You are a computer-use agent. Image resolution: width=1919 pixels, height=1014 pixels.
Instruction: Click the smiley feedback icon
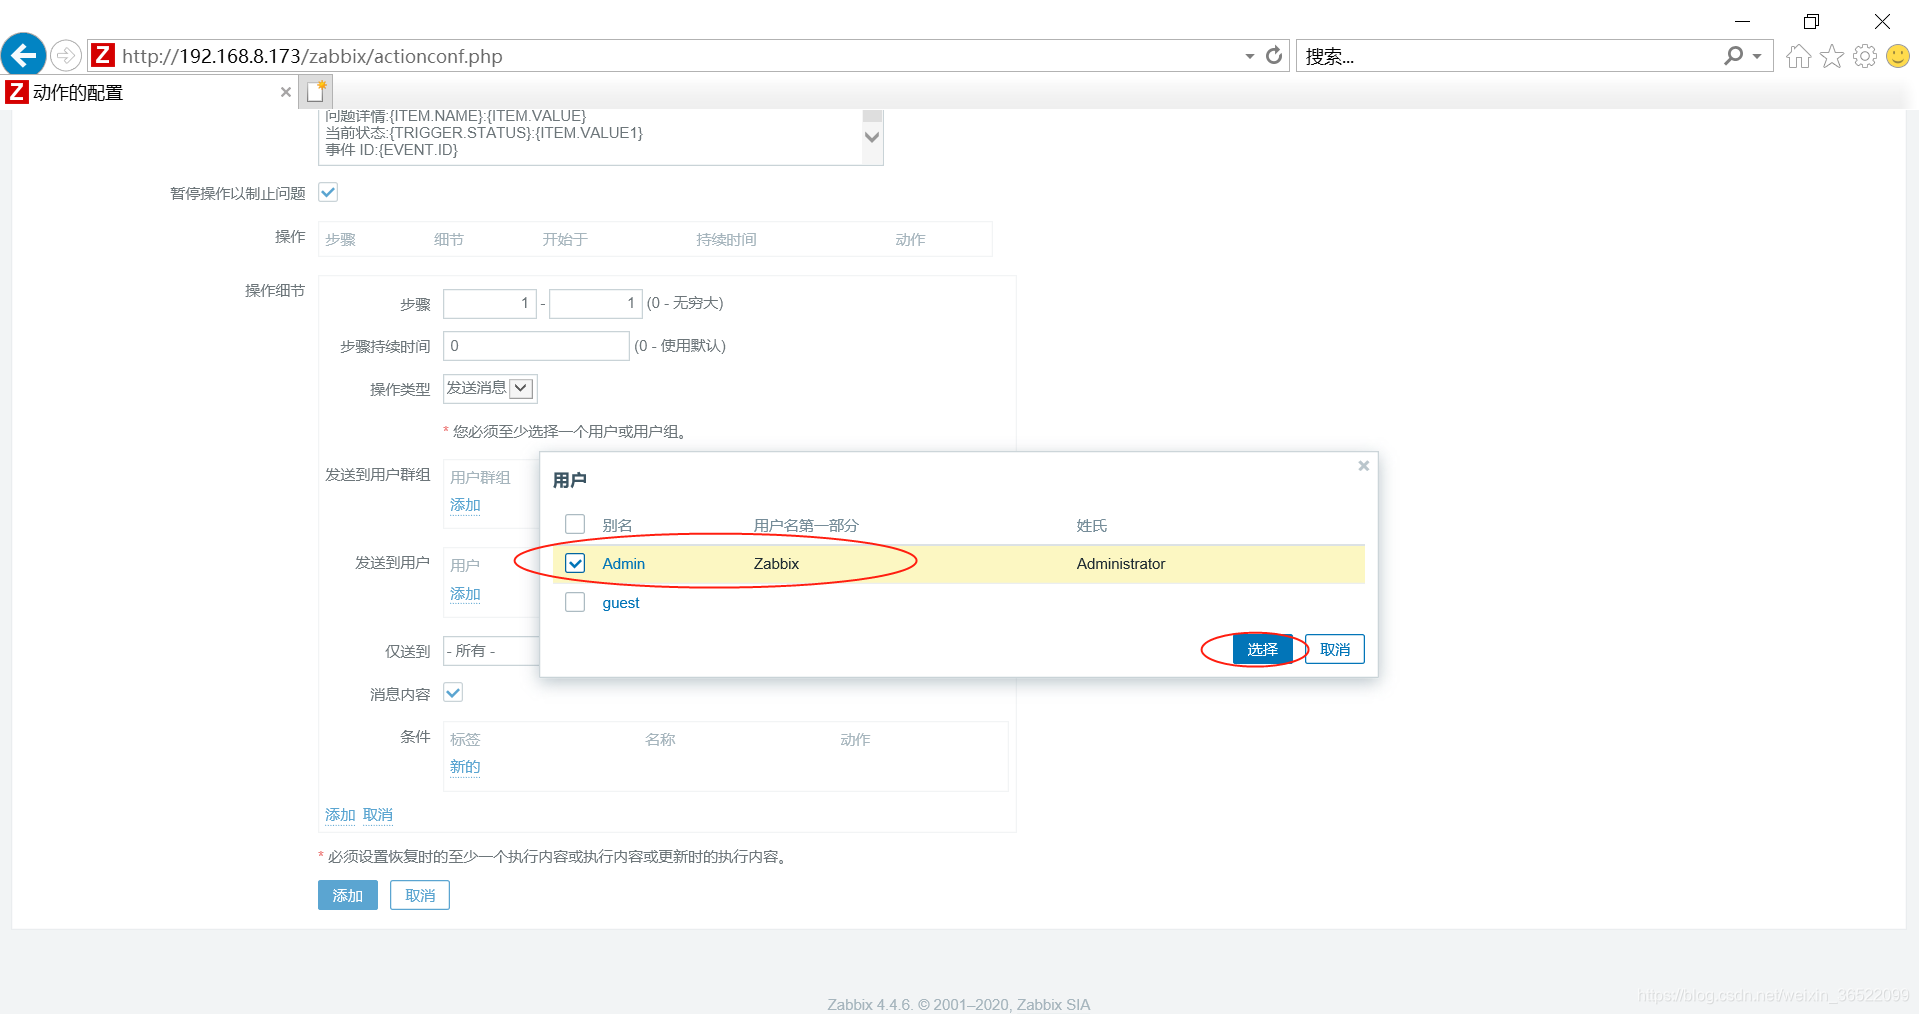coord(1897,56)
